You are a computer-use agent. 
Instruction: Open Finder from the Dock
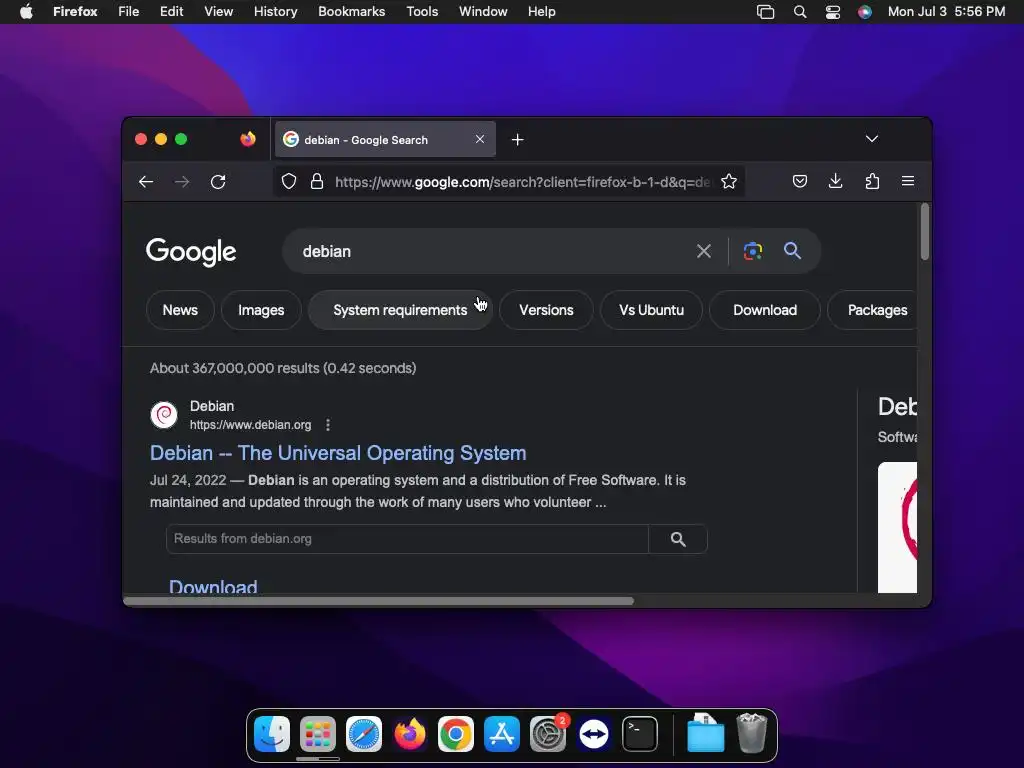tap(272, 734)
